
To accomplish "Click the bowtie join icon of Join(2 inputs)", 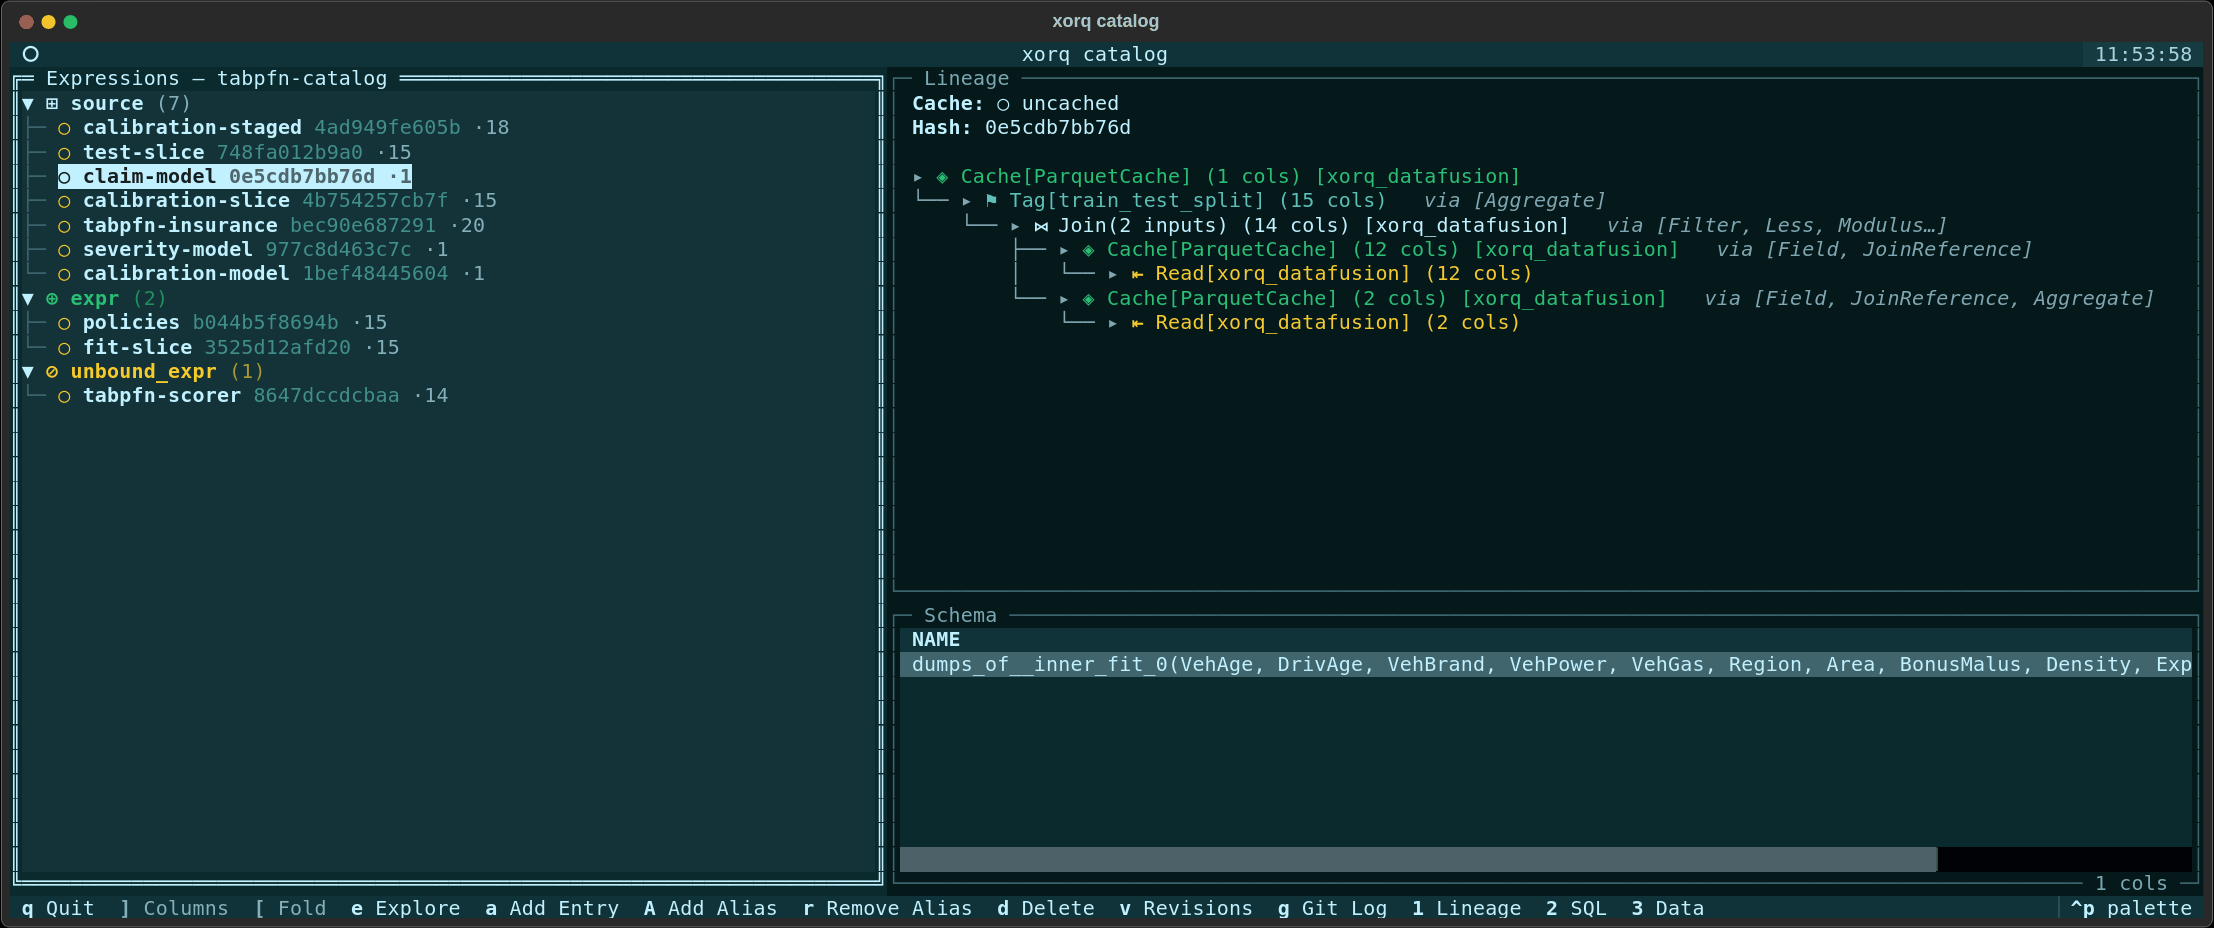I will tap(1041, 226).
